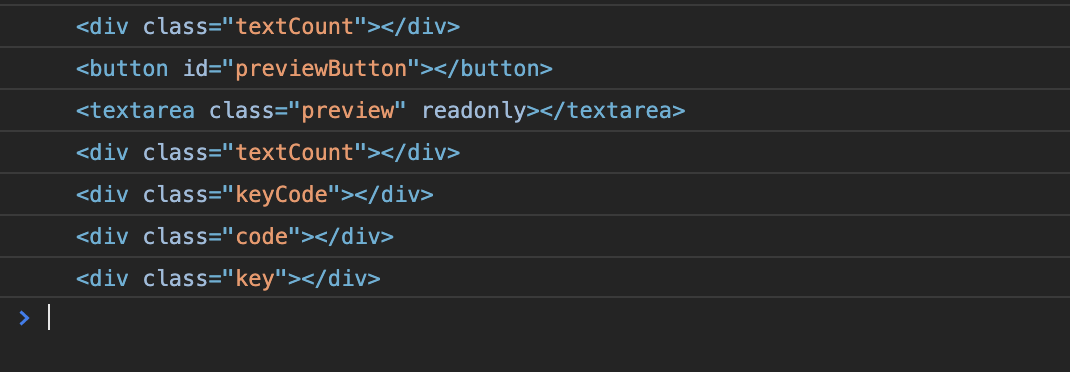Click the opening <button tag name
Screen dimensions: 1070x372
click(x=122, y=68)
